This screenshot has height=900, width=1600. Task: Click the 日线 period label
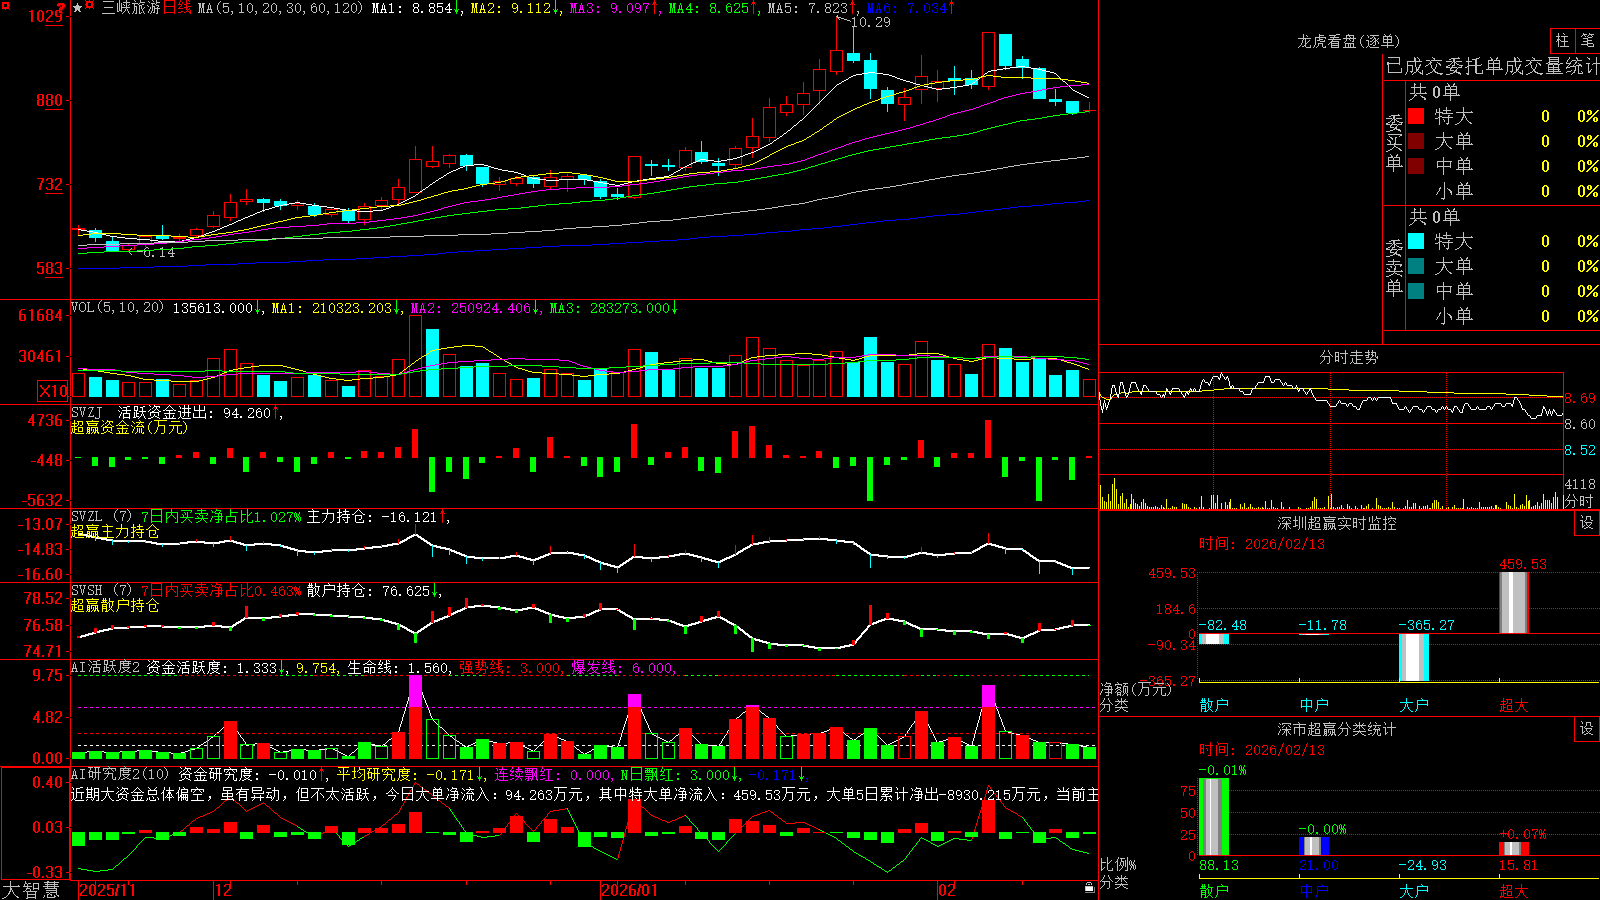177,8
